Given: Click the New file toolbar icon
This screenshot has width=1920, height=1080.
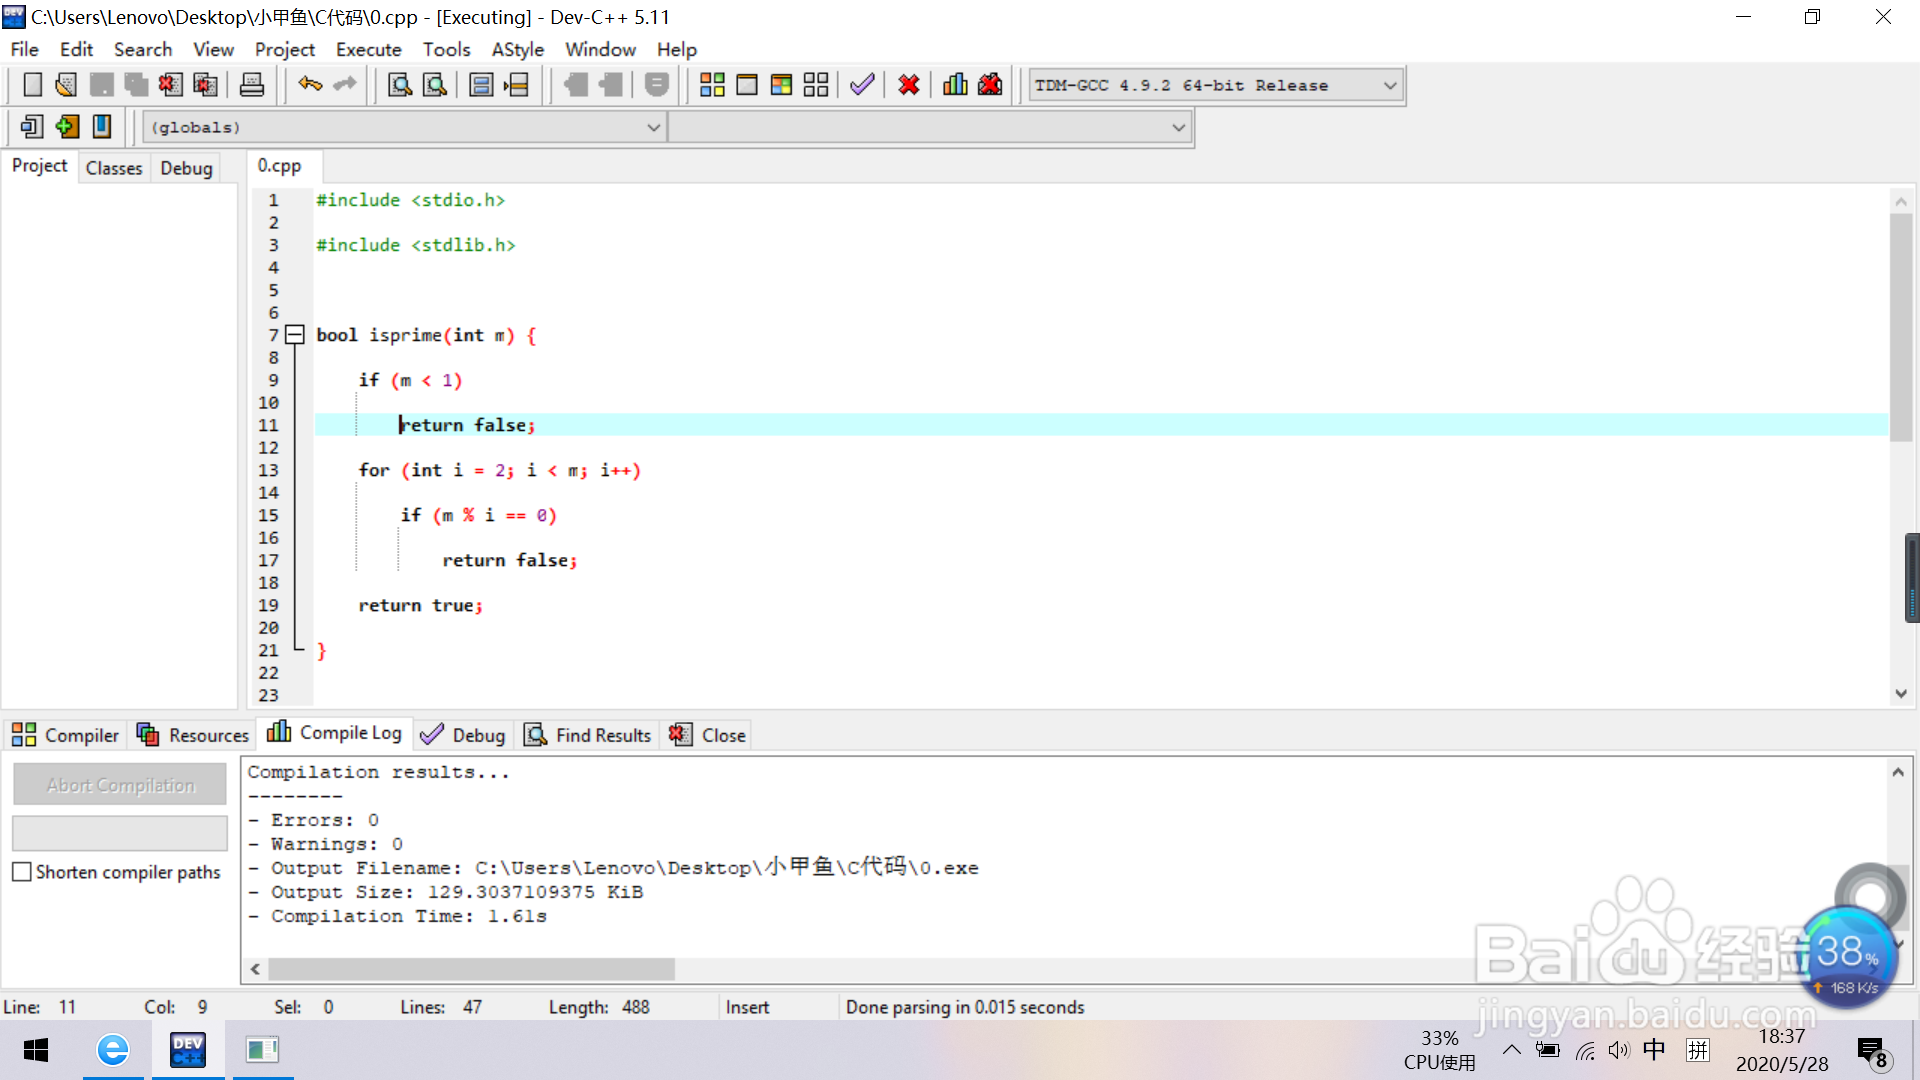Looking at the screenshot, I should (x=32, y=85).
